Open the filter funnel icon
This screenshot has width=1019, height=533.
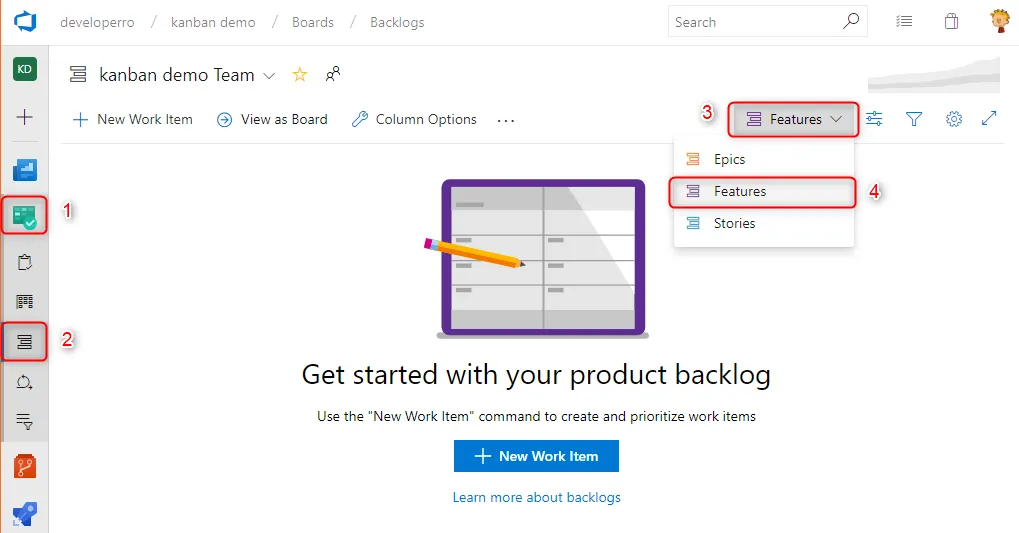coord(913,119)
